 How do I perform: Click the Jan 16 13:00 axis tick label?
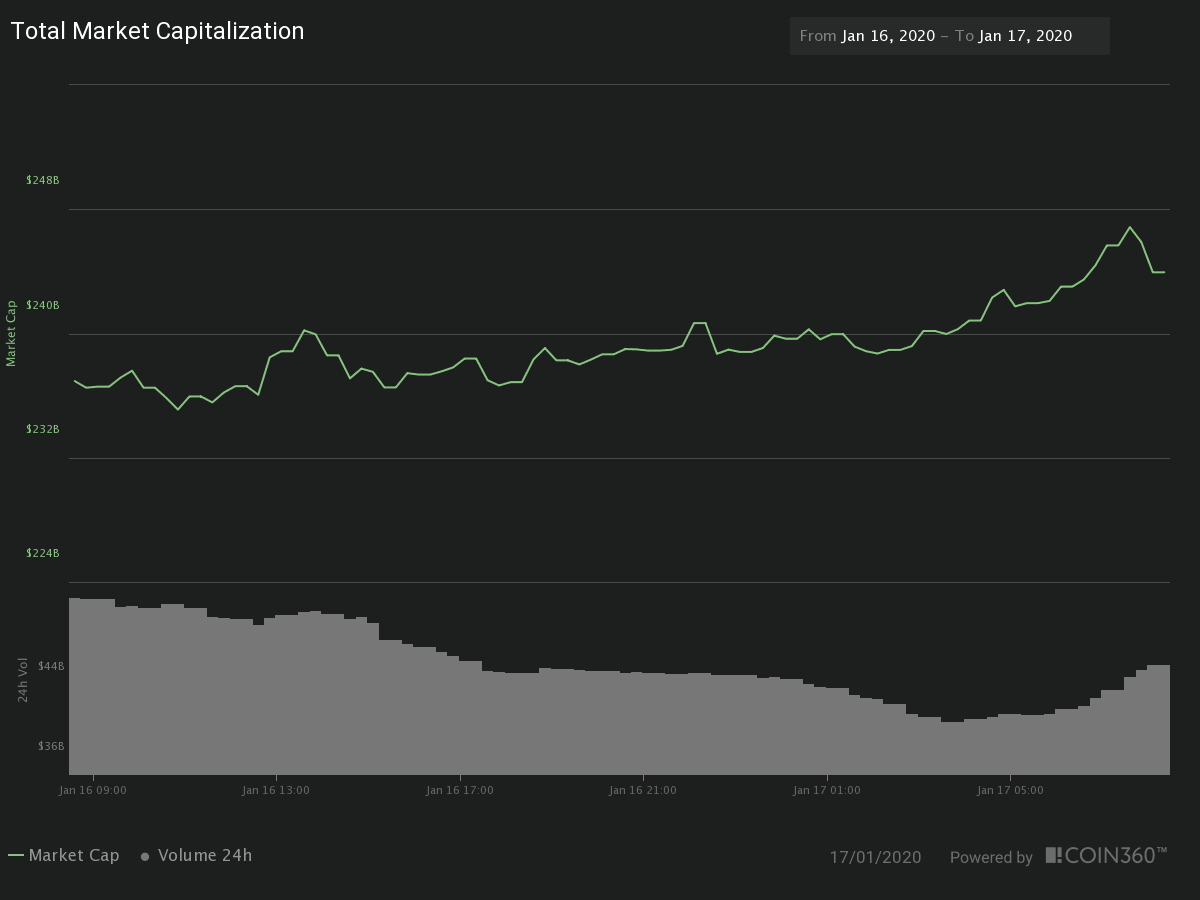point(276,789)
